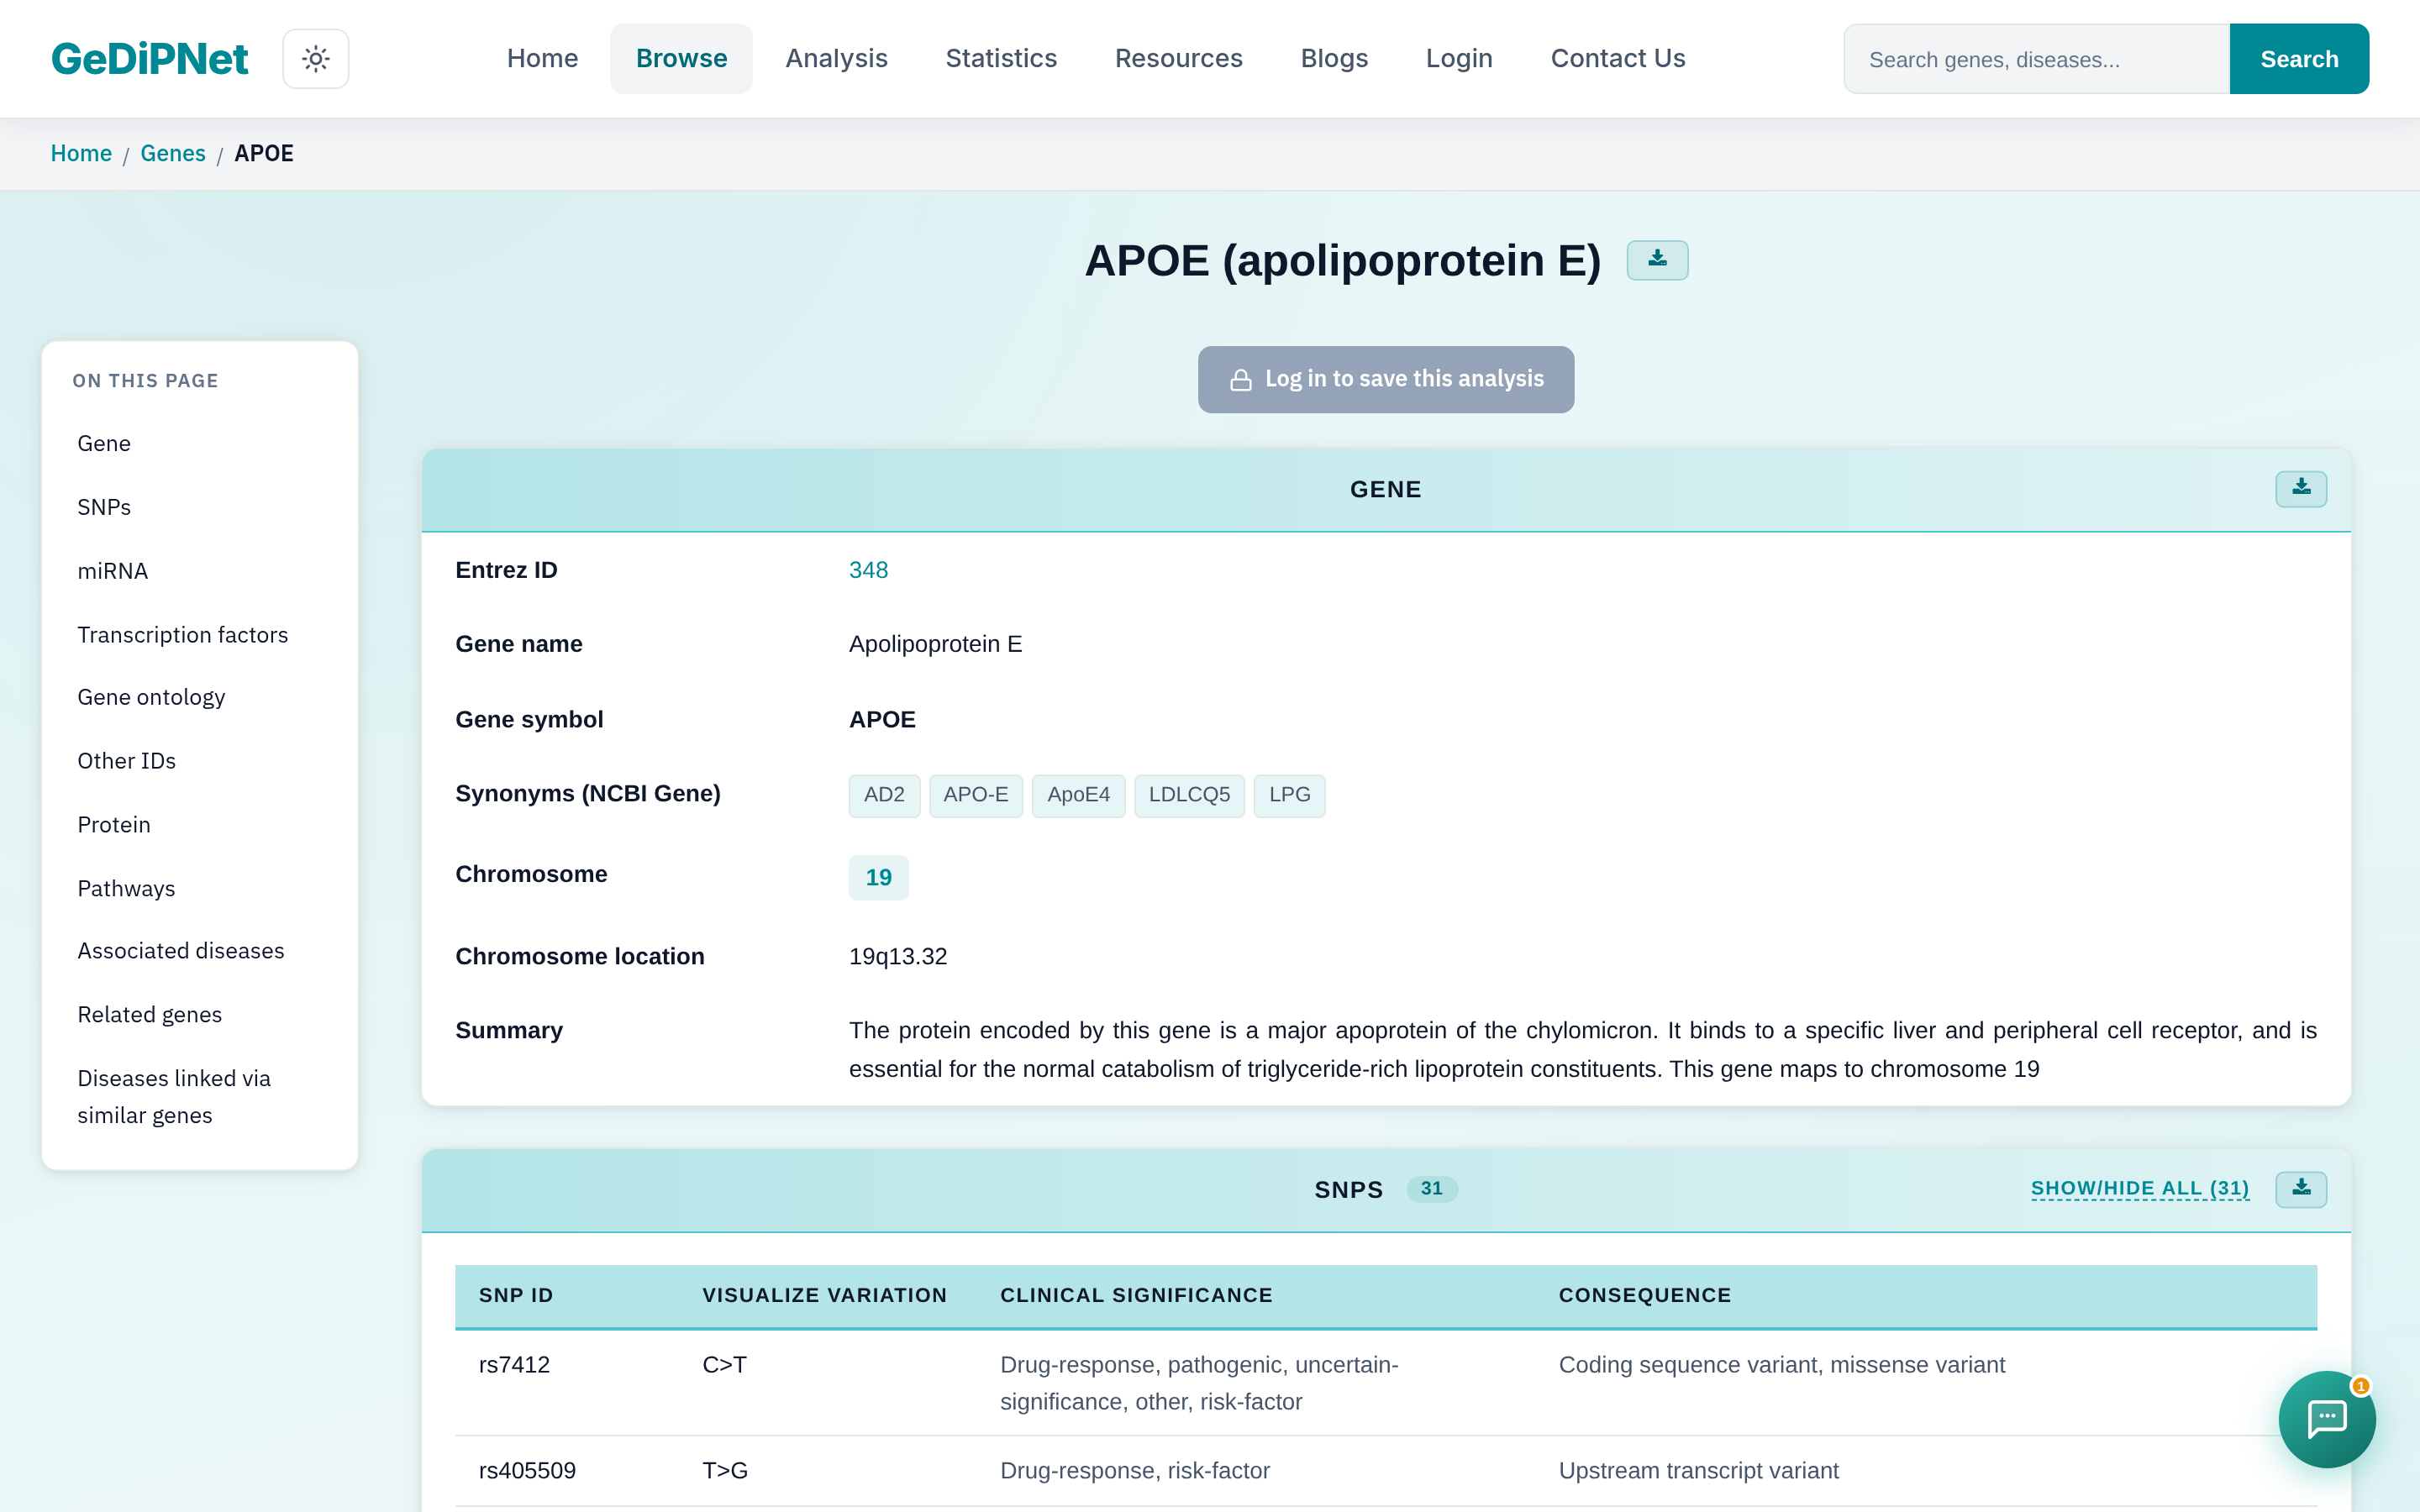Jump to Gene ontology section
Viewport: 2420px width, 1512px height.
tap(151, 697)
